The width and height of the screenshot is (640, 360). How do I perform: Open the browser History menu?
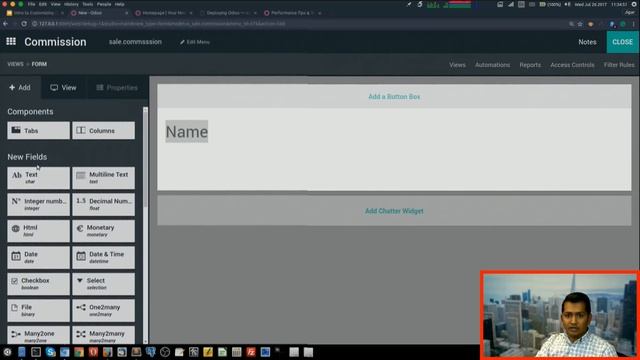tap(71, 4)
